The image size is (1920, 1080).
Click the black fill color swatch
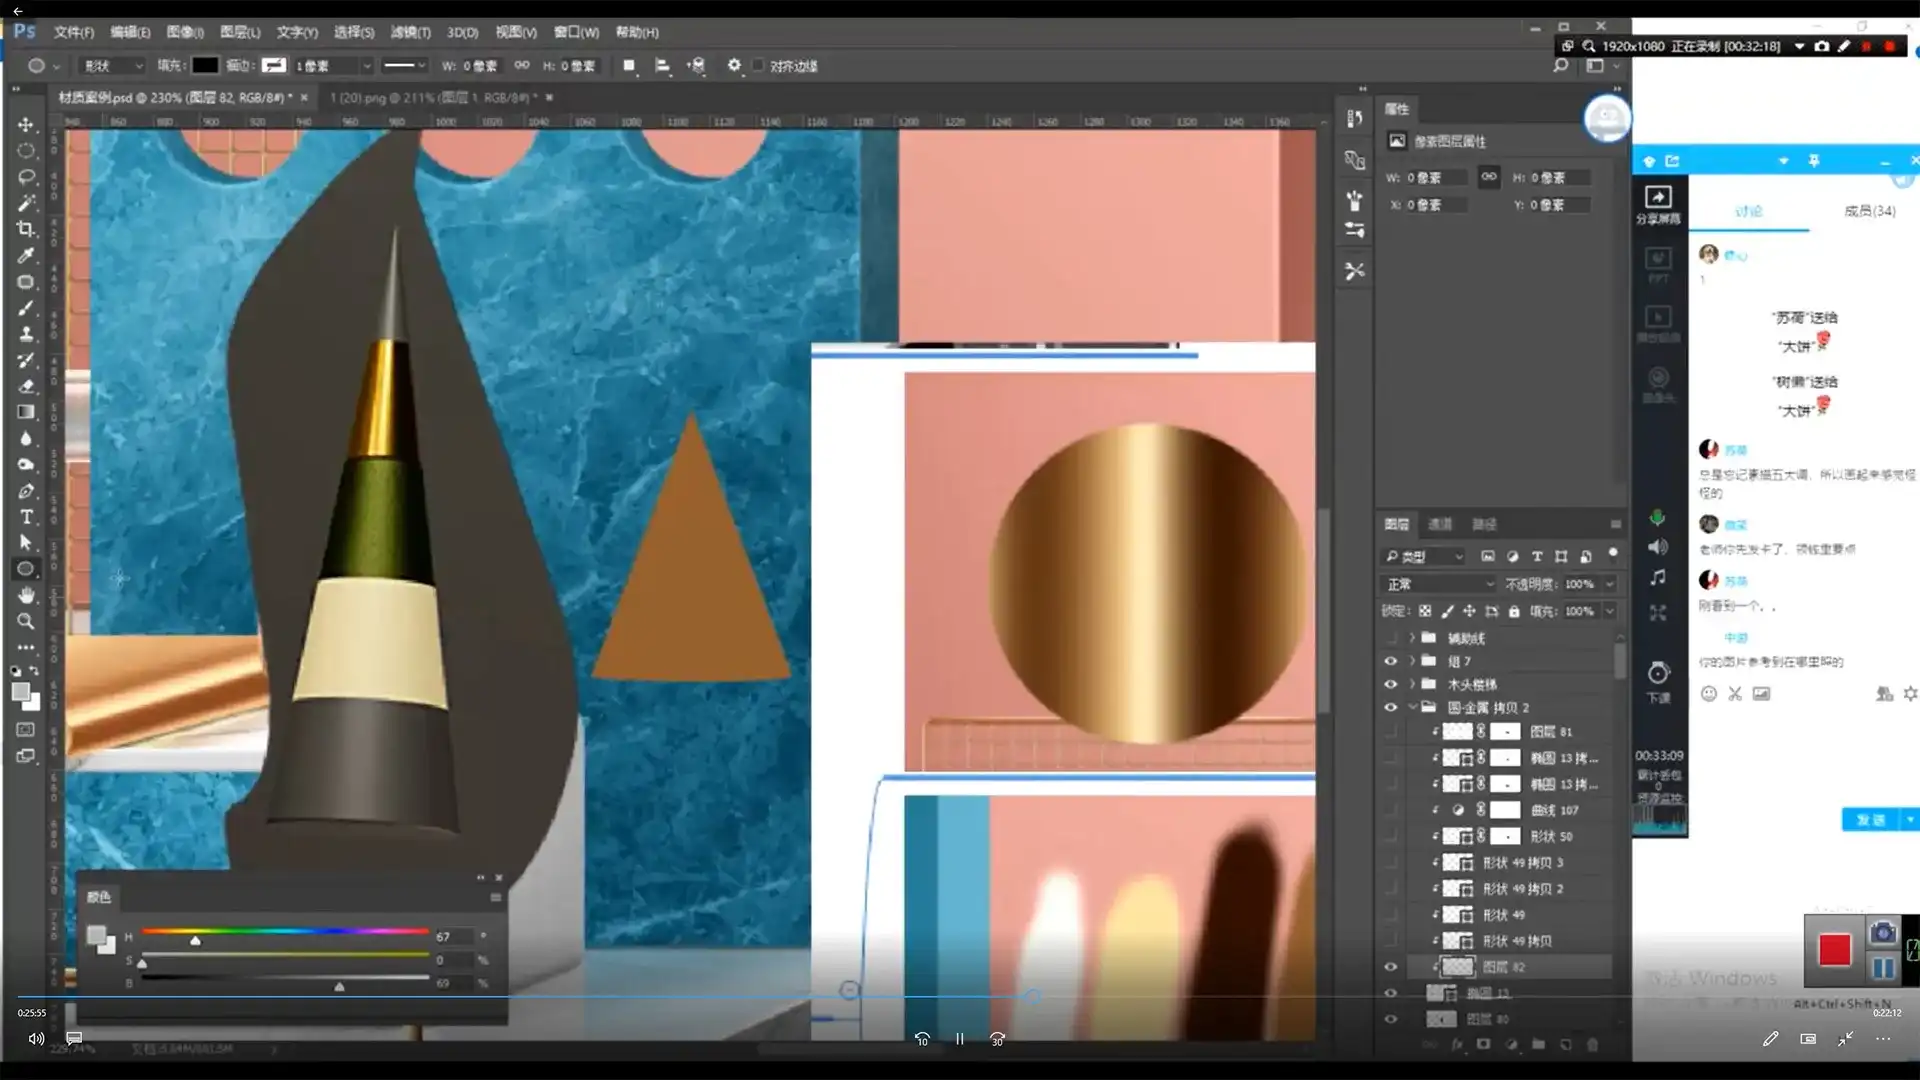click(205, 66)
